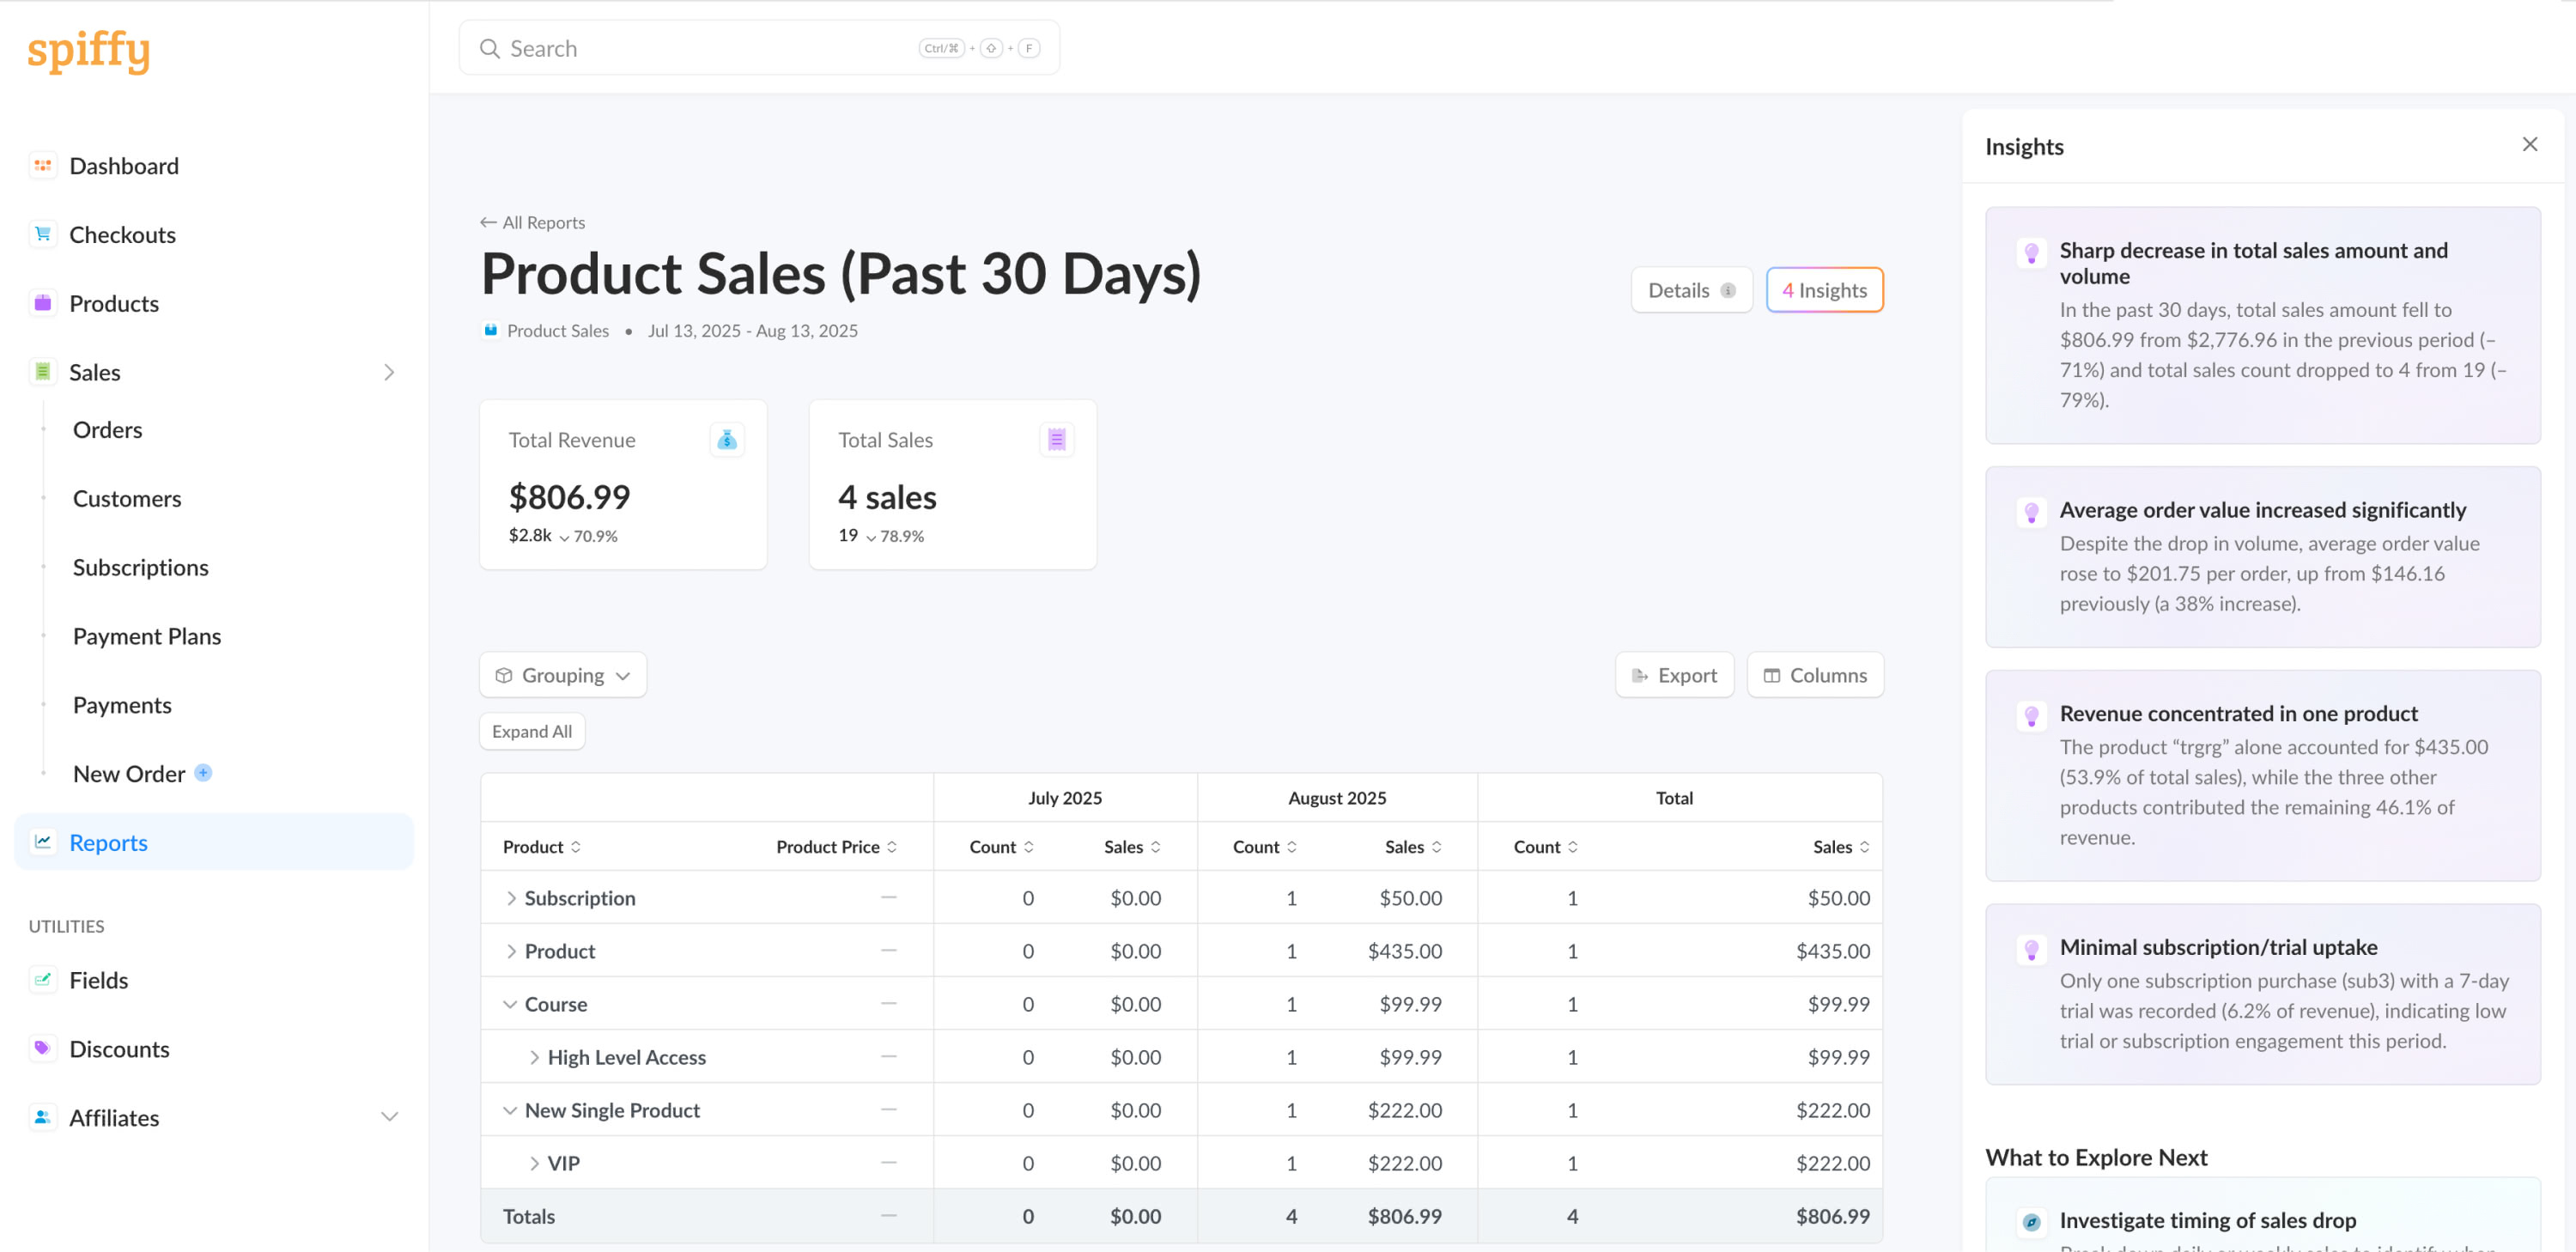Collapse the Course row

pos(510,1004)
